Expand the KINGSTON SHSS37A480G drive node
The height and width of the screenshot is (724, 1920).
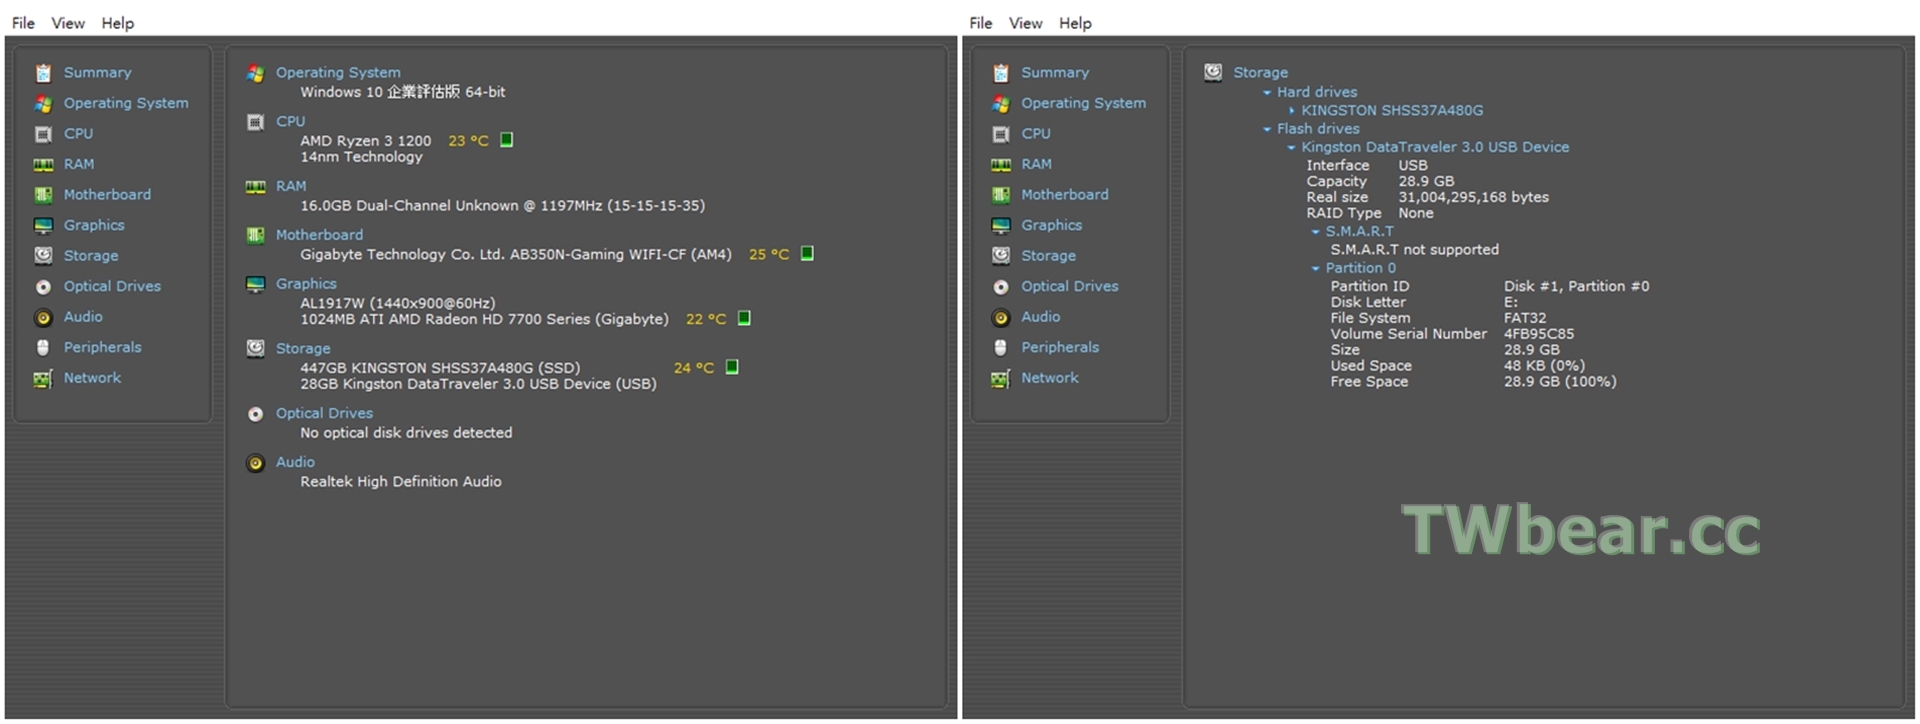[x=1292, y=111]
